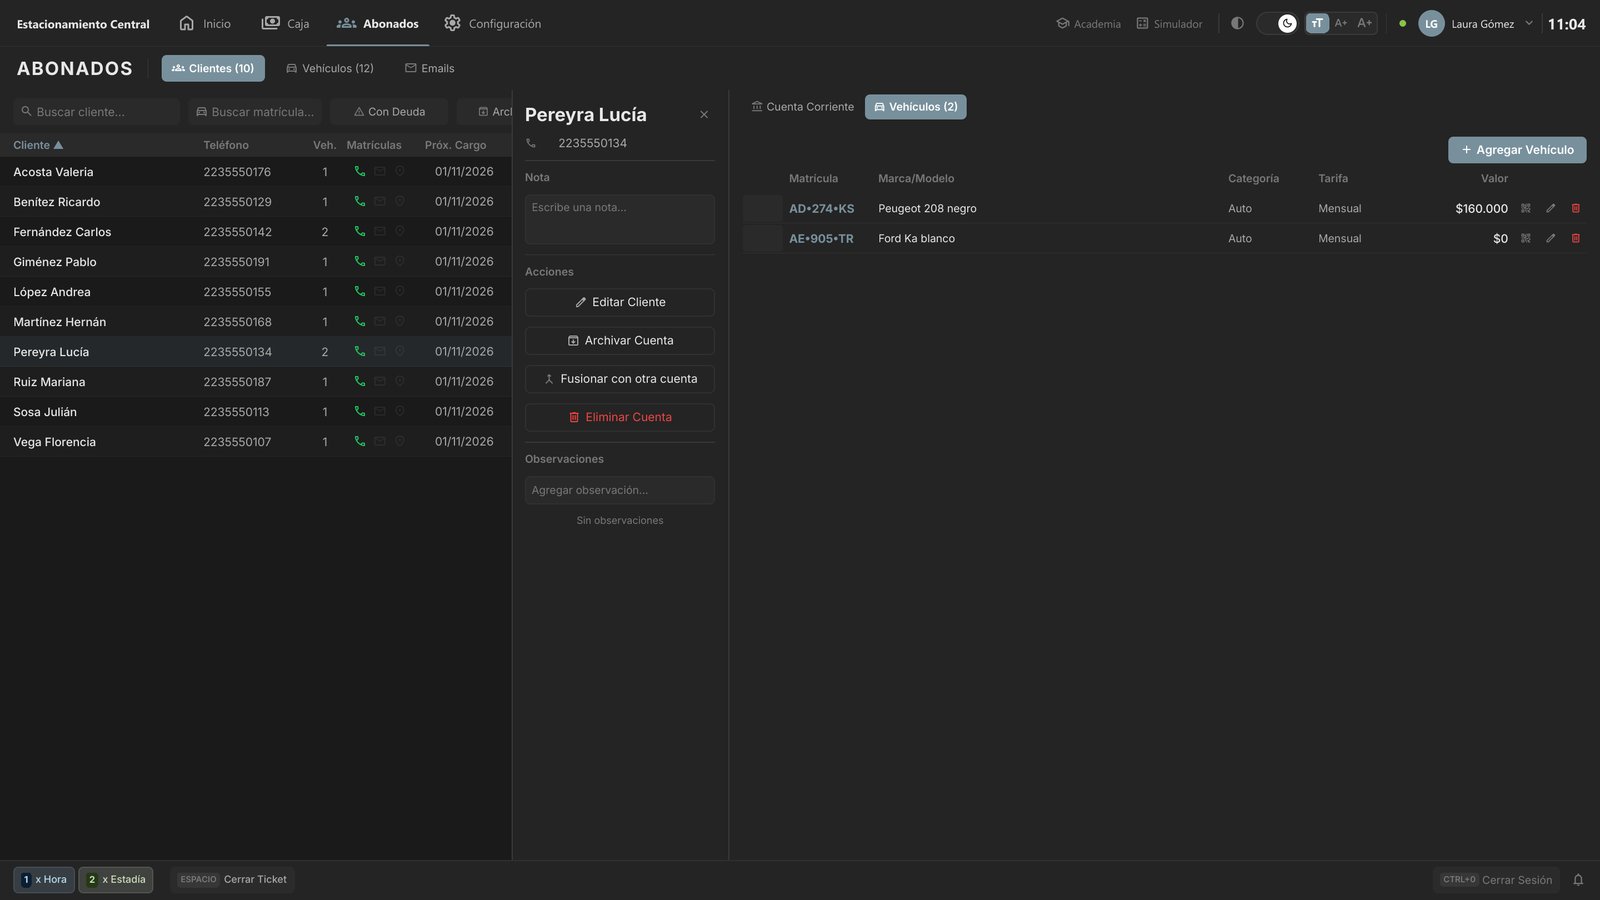
Task: Switch to the Emails tab
Action: [430, 68]
